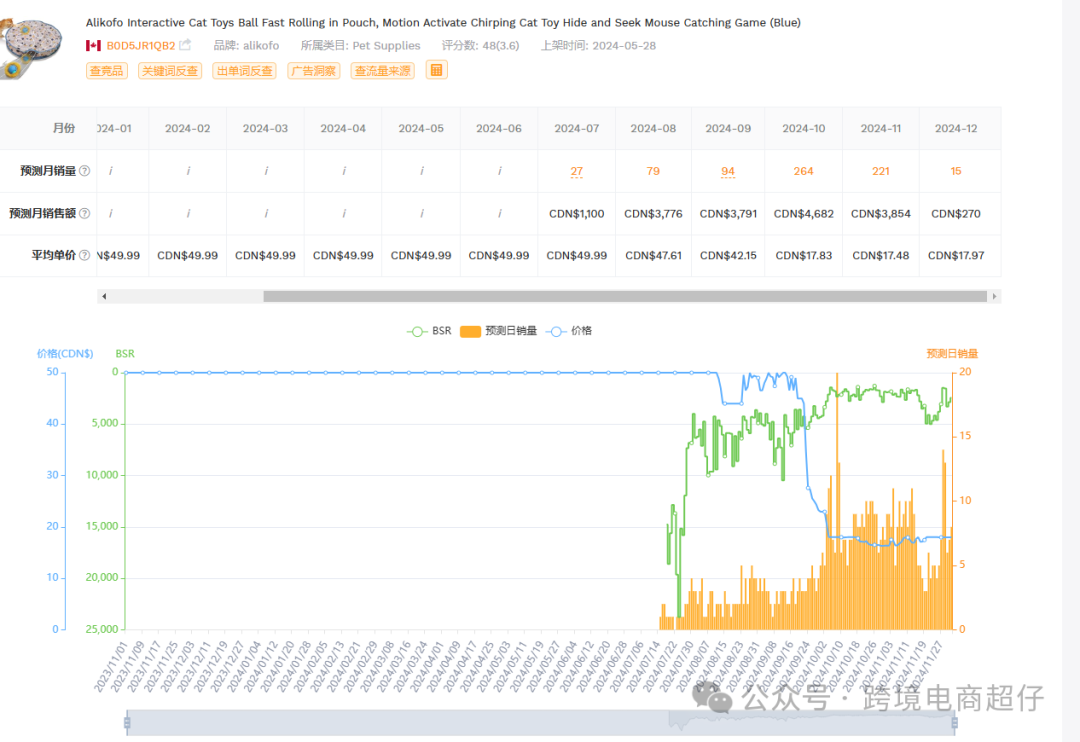
Task: Click the right arrow of the table scrollbar
Action: point(994,296)
